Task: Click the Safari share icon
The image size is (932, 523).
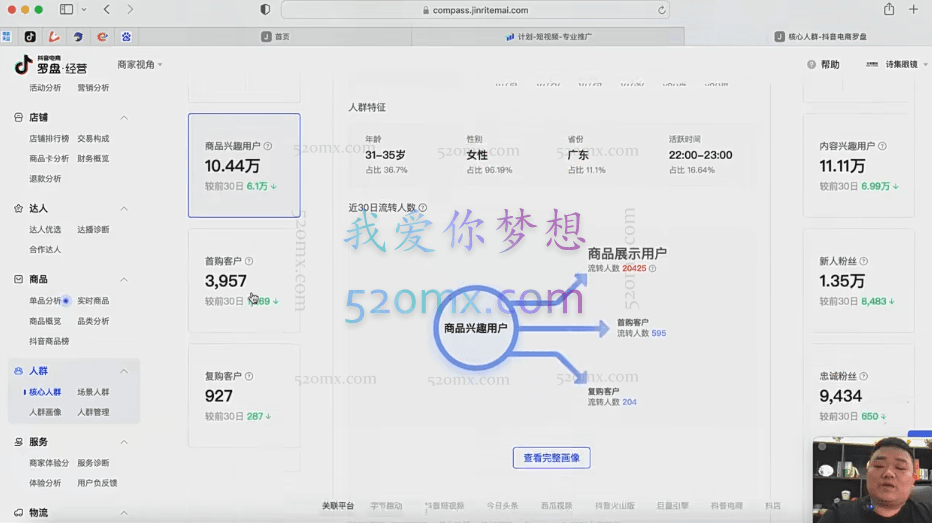Action: click(888, 10)
